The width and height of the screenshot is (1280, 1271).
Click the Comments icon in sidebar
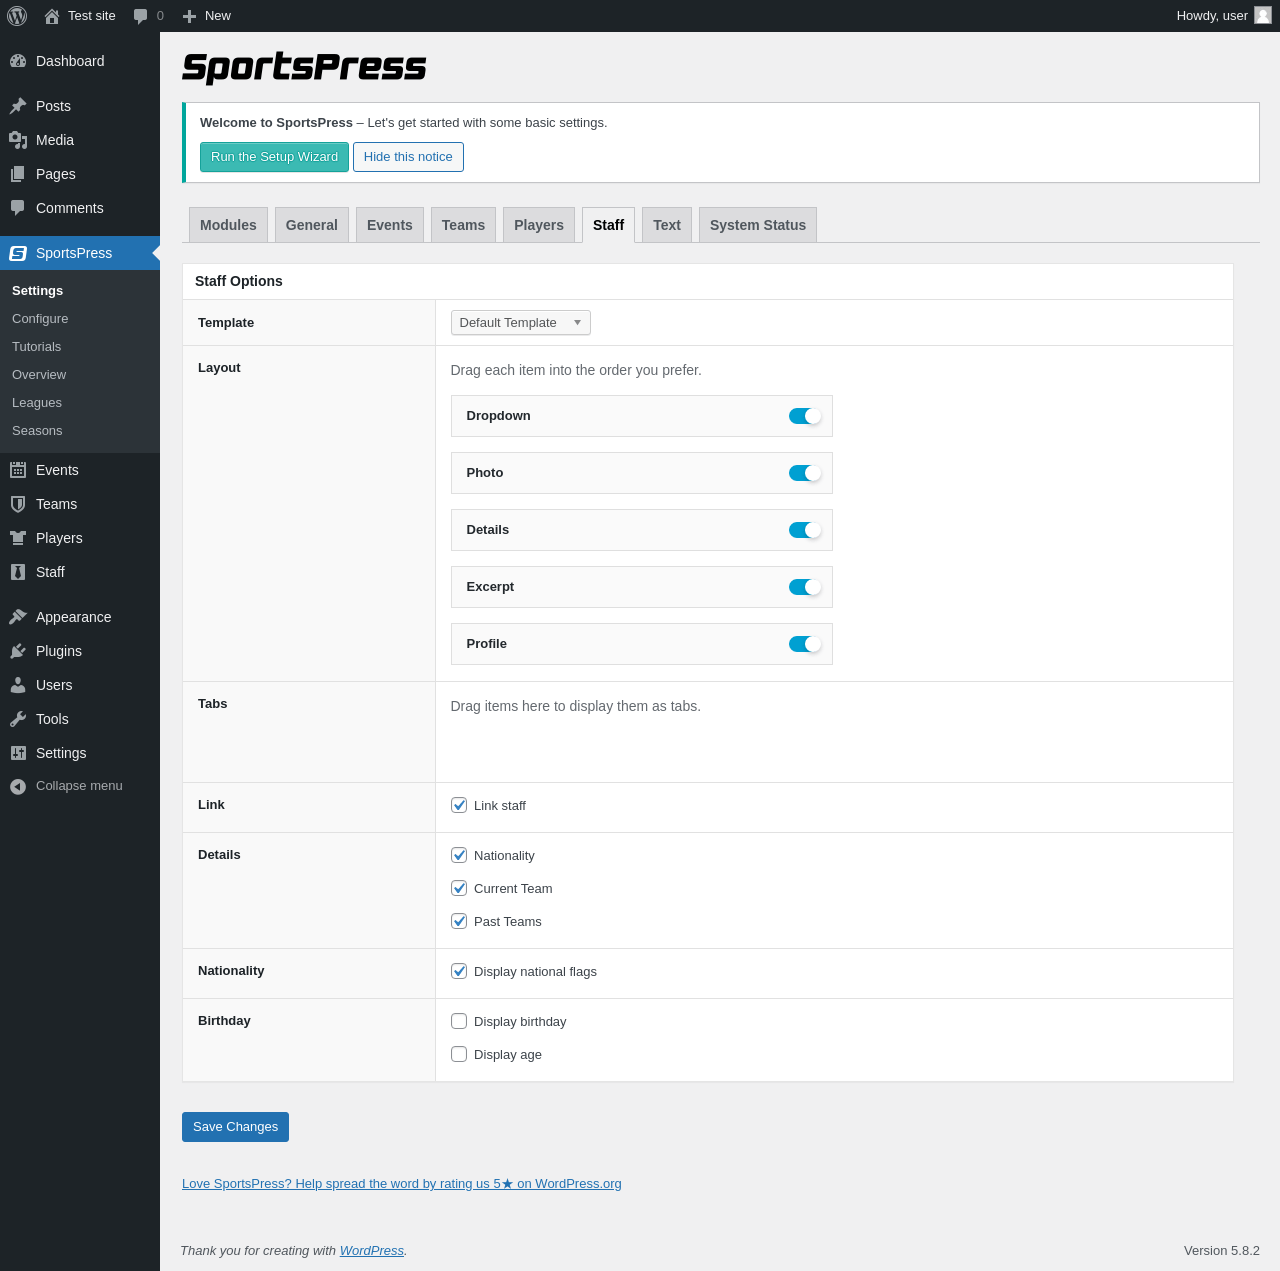coord(18,208)
